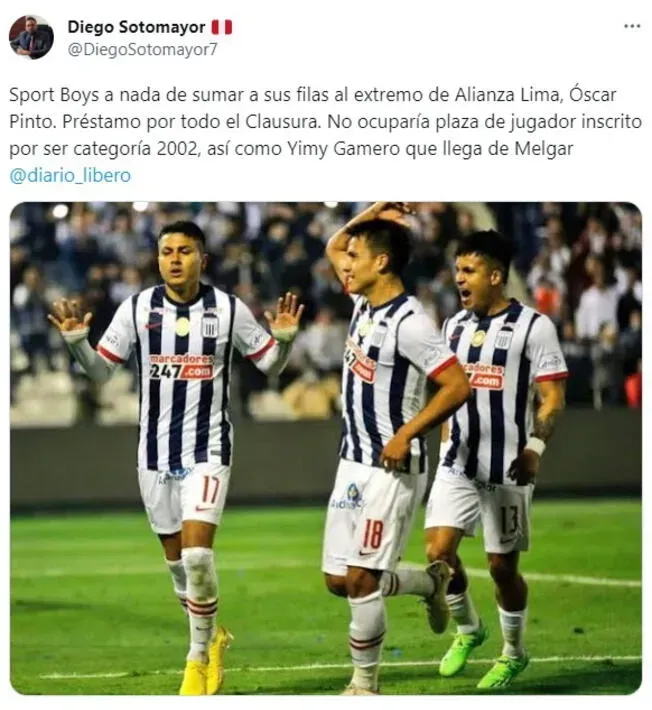Click the Sport Boys text in tweet

point(53,95)
